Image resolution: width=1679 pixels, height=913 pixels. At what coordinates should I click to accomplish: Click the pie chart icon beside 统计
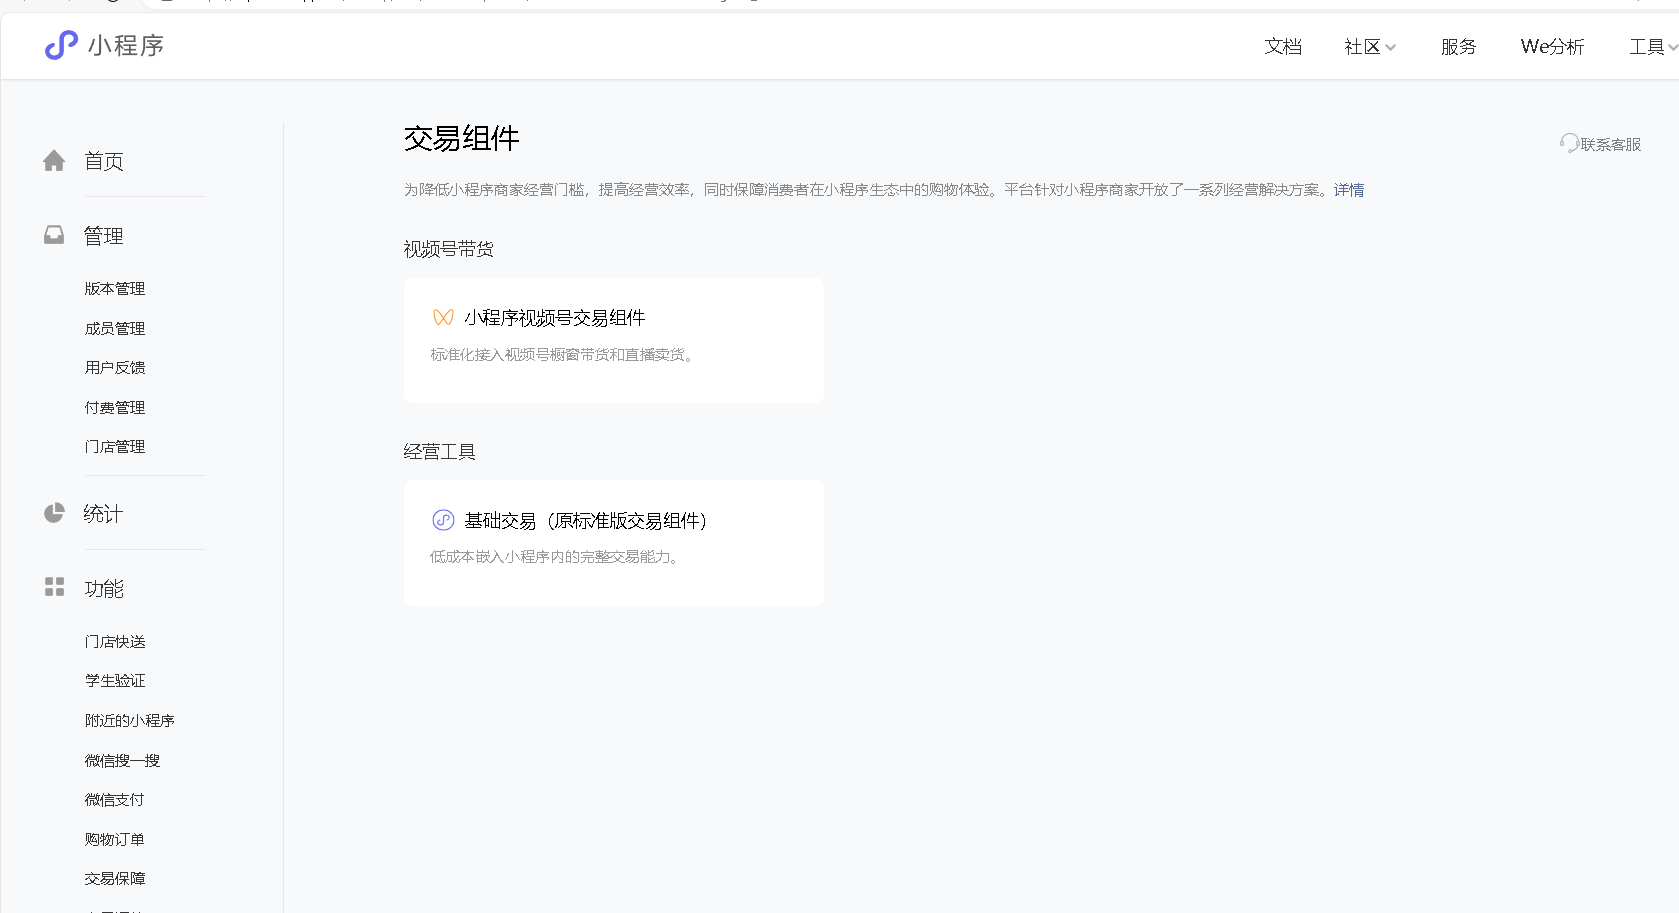pos(54,513)
